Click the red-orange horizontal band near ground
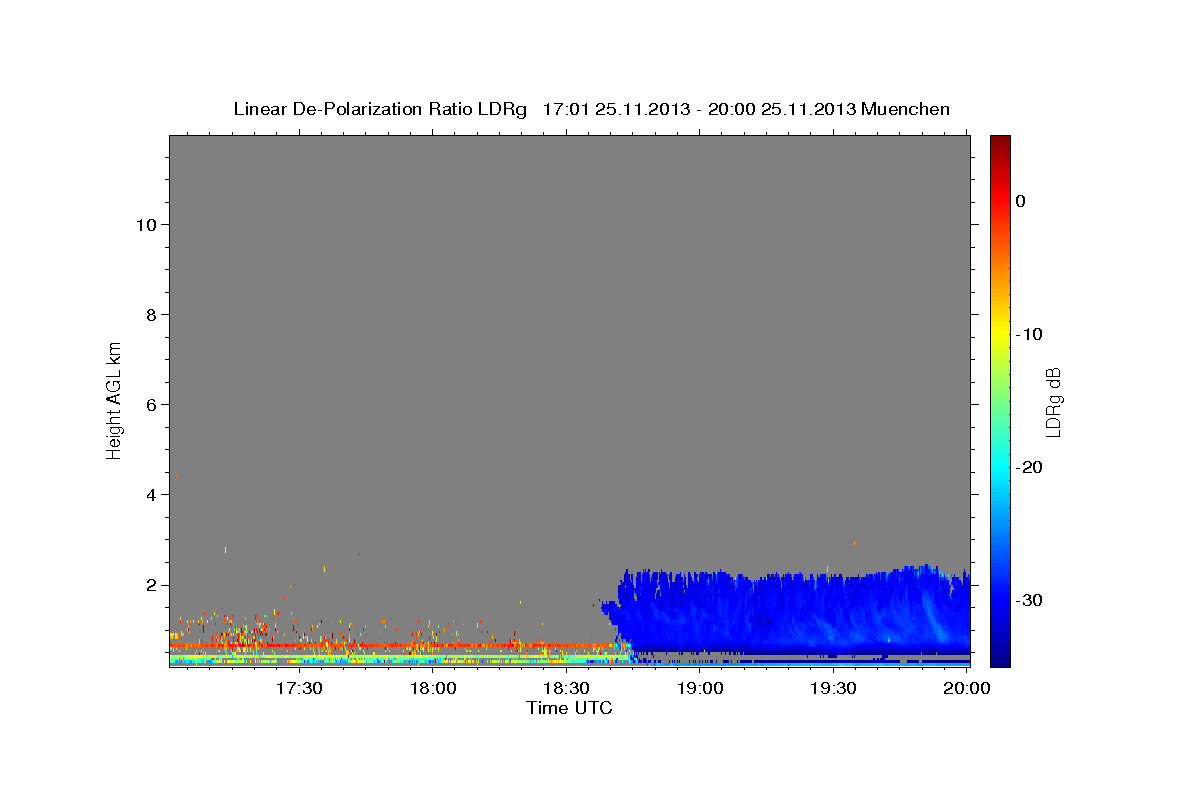1200x800 pixels. coord(400,646)
